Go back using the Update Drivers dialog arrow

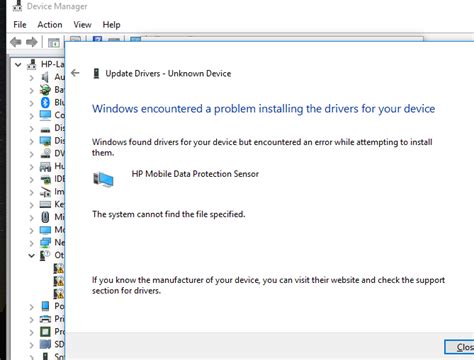pos(75,73)
